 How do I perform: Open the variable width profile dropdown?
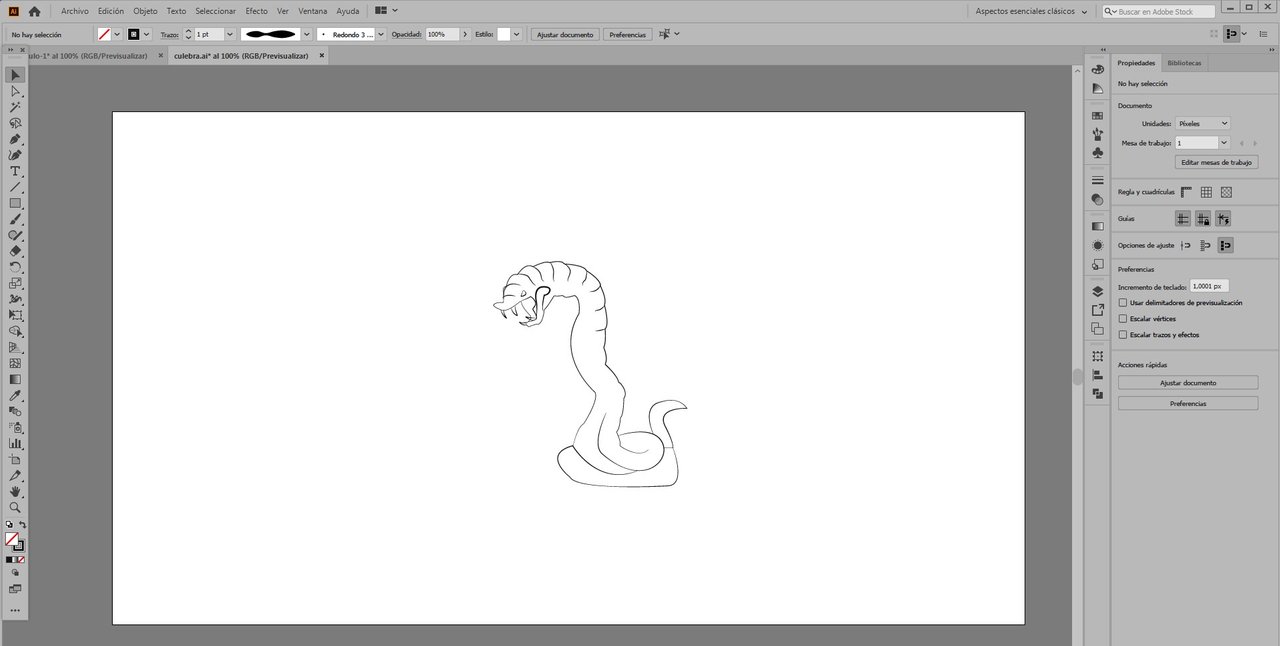tap(305, 34)
